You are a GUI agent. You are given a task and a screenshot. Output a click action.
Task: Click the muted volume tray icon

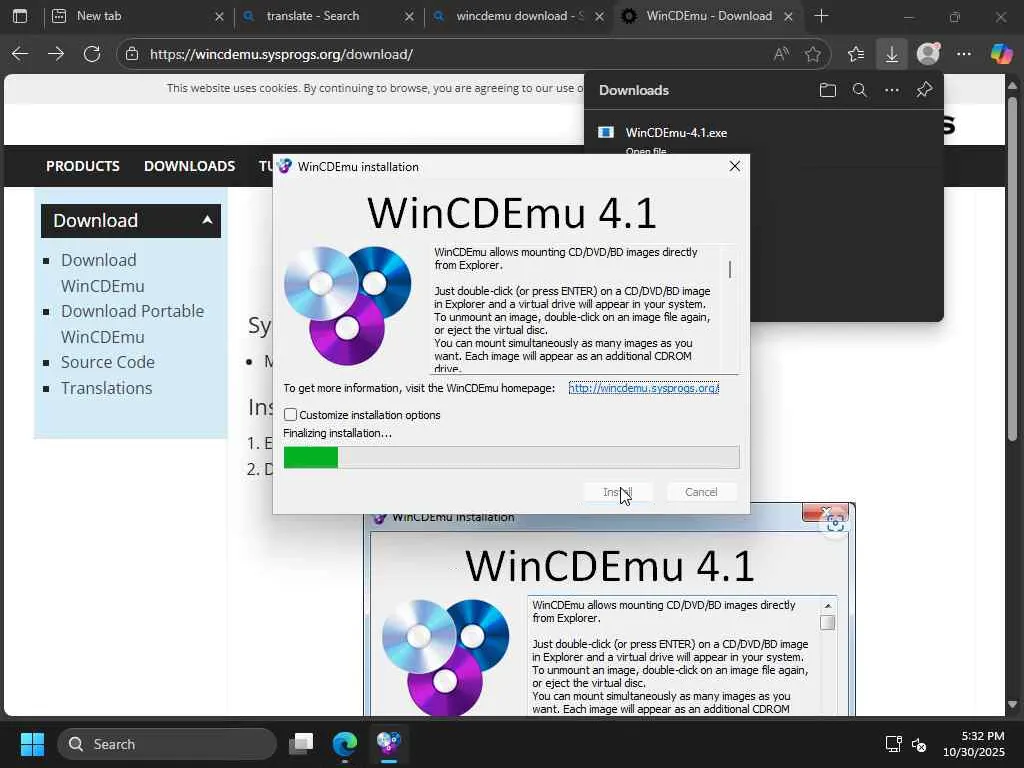click(x=919, y=744)
